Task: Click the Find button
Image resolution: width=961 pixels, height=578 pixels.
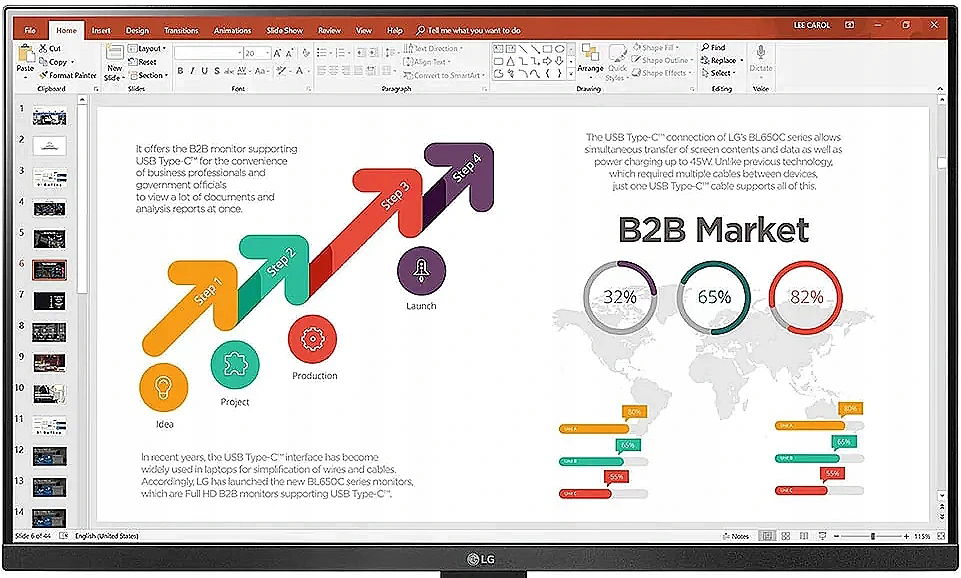Action: pos(714,47)
